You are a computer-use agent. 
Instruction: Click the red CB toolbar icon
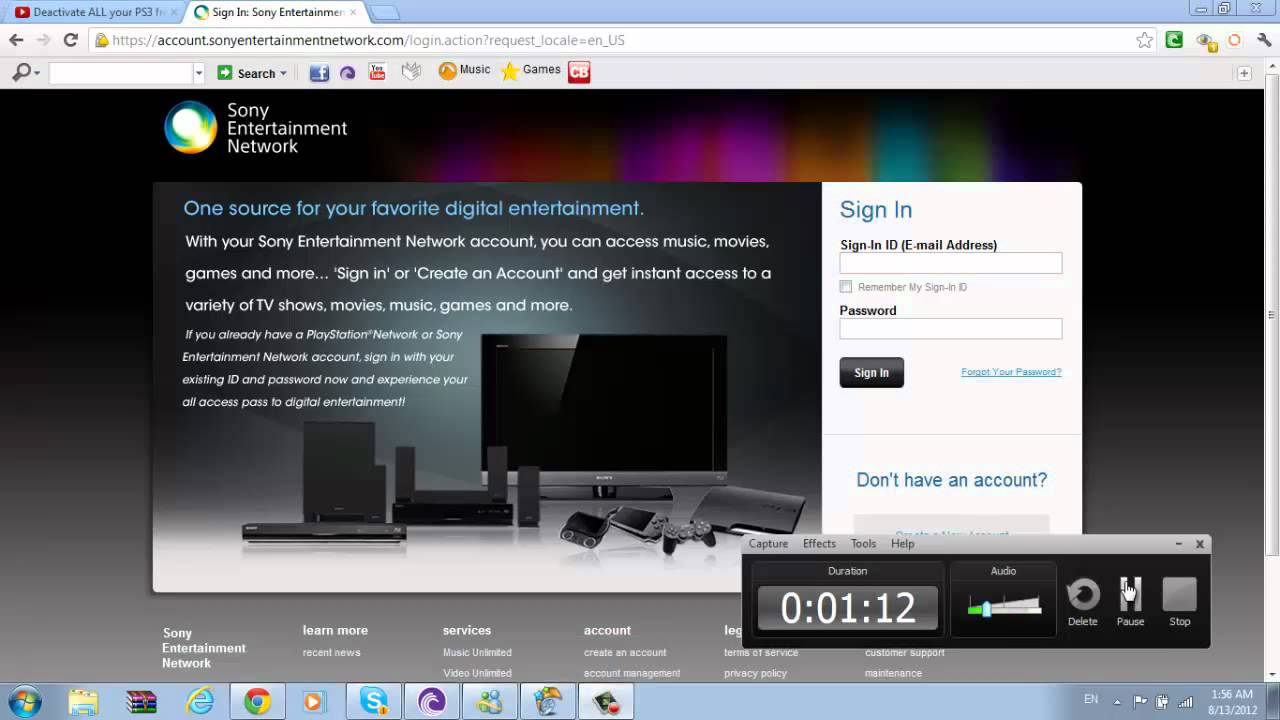[x=579, y=71]
